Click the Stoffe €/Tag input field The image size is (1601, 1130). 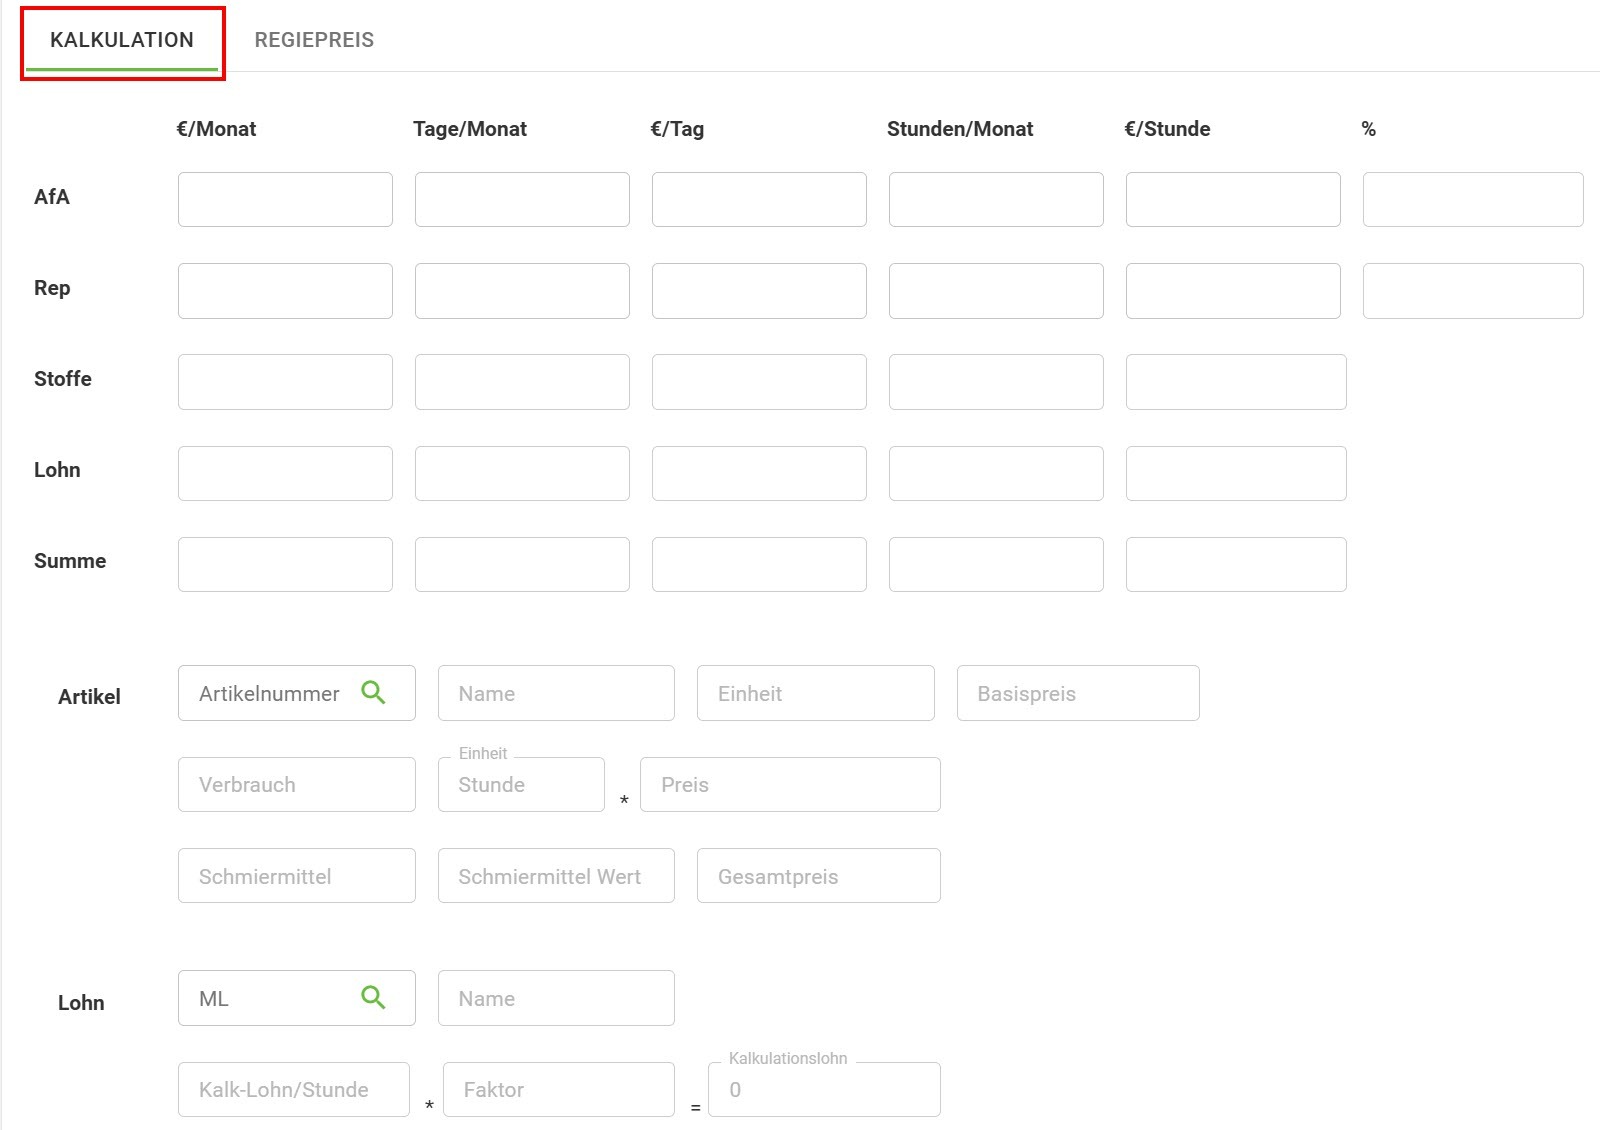(759, 382)
